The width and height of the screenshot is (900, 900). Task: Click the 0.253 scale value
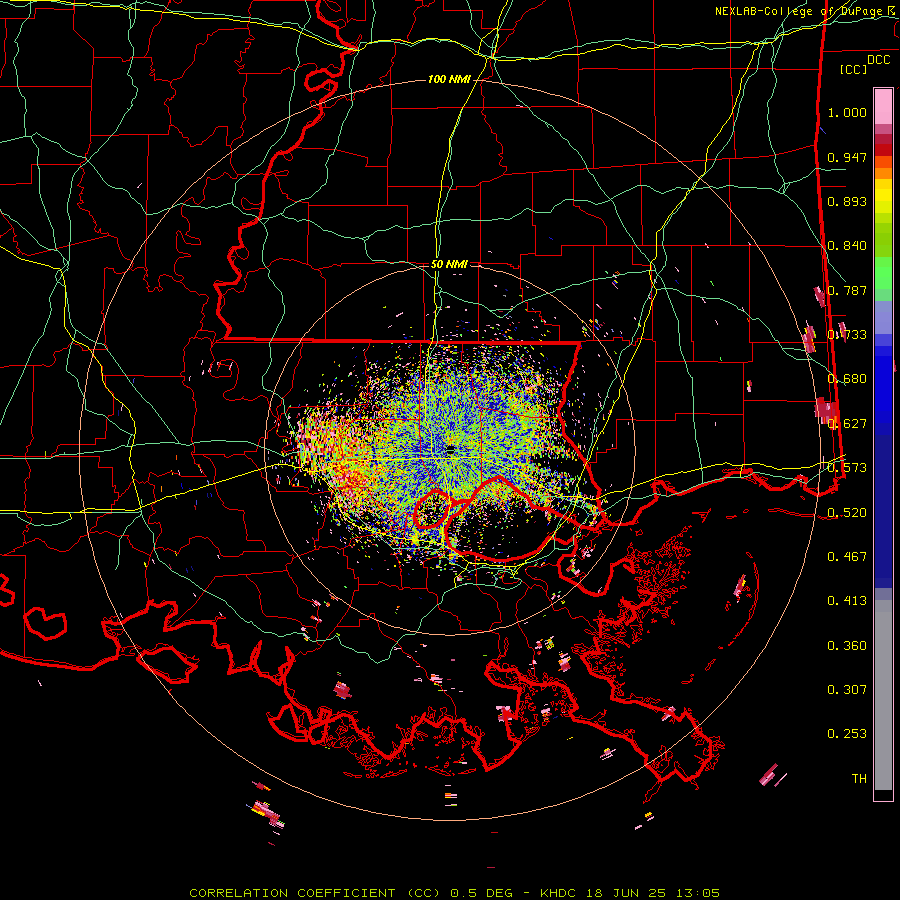tap(847, 734)
